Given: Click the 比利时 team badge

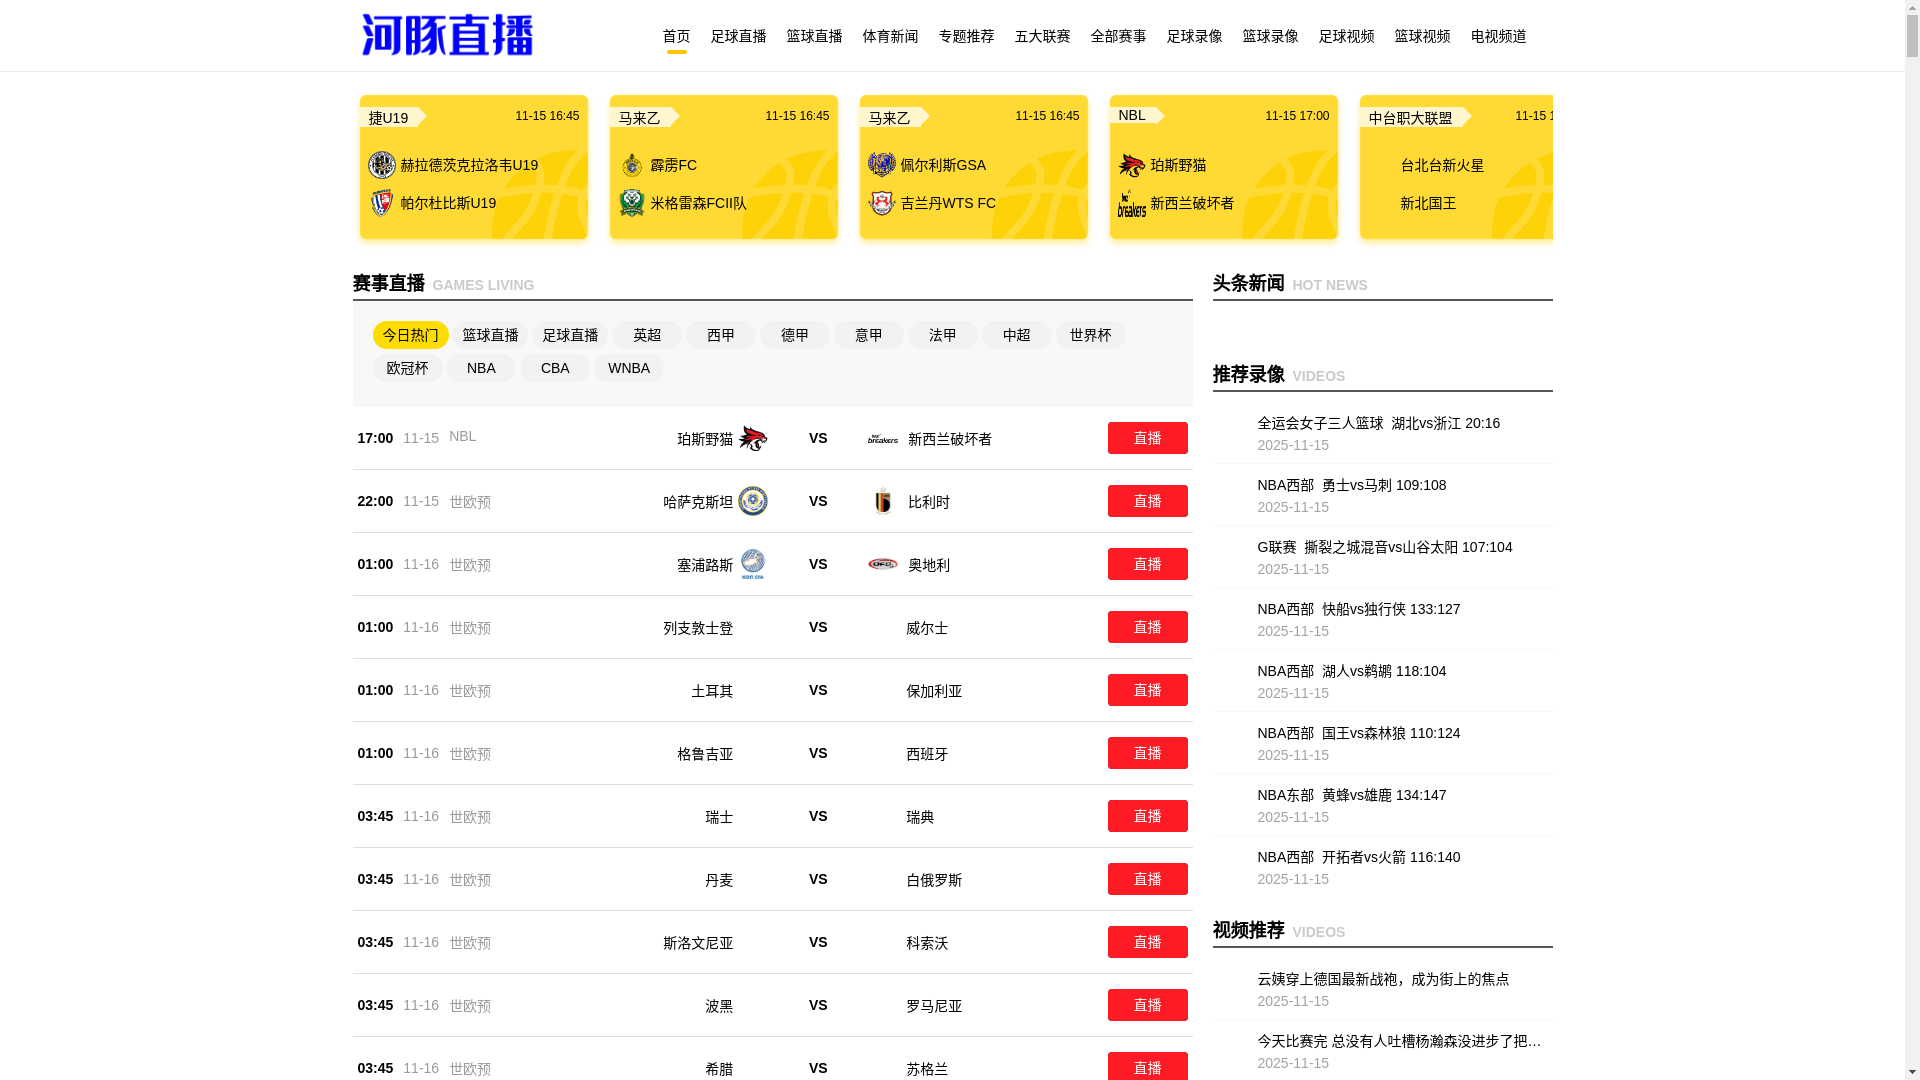Looking at the screenshot, I should tap(882, 501).
